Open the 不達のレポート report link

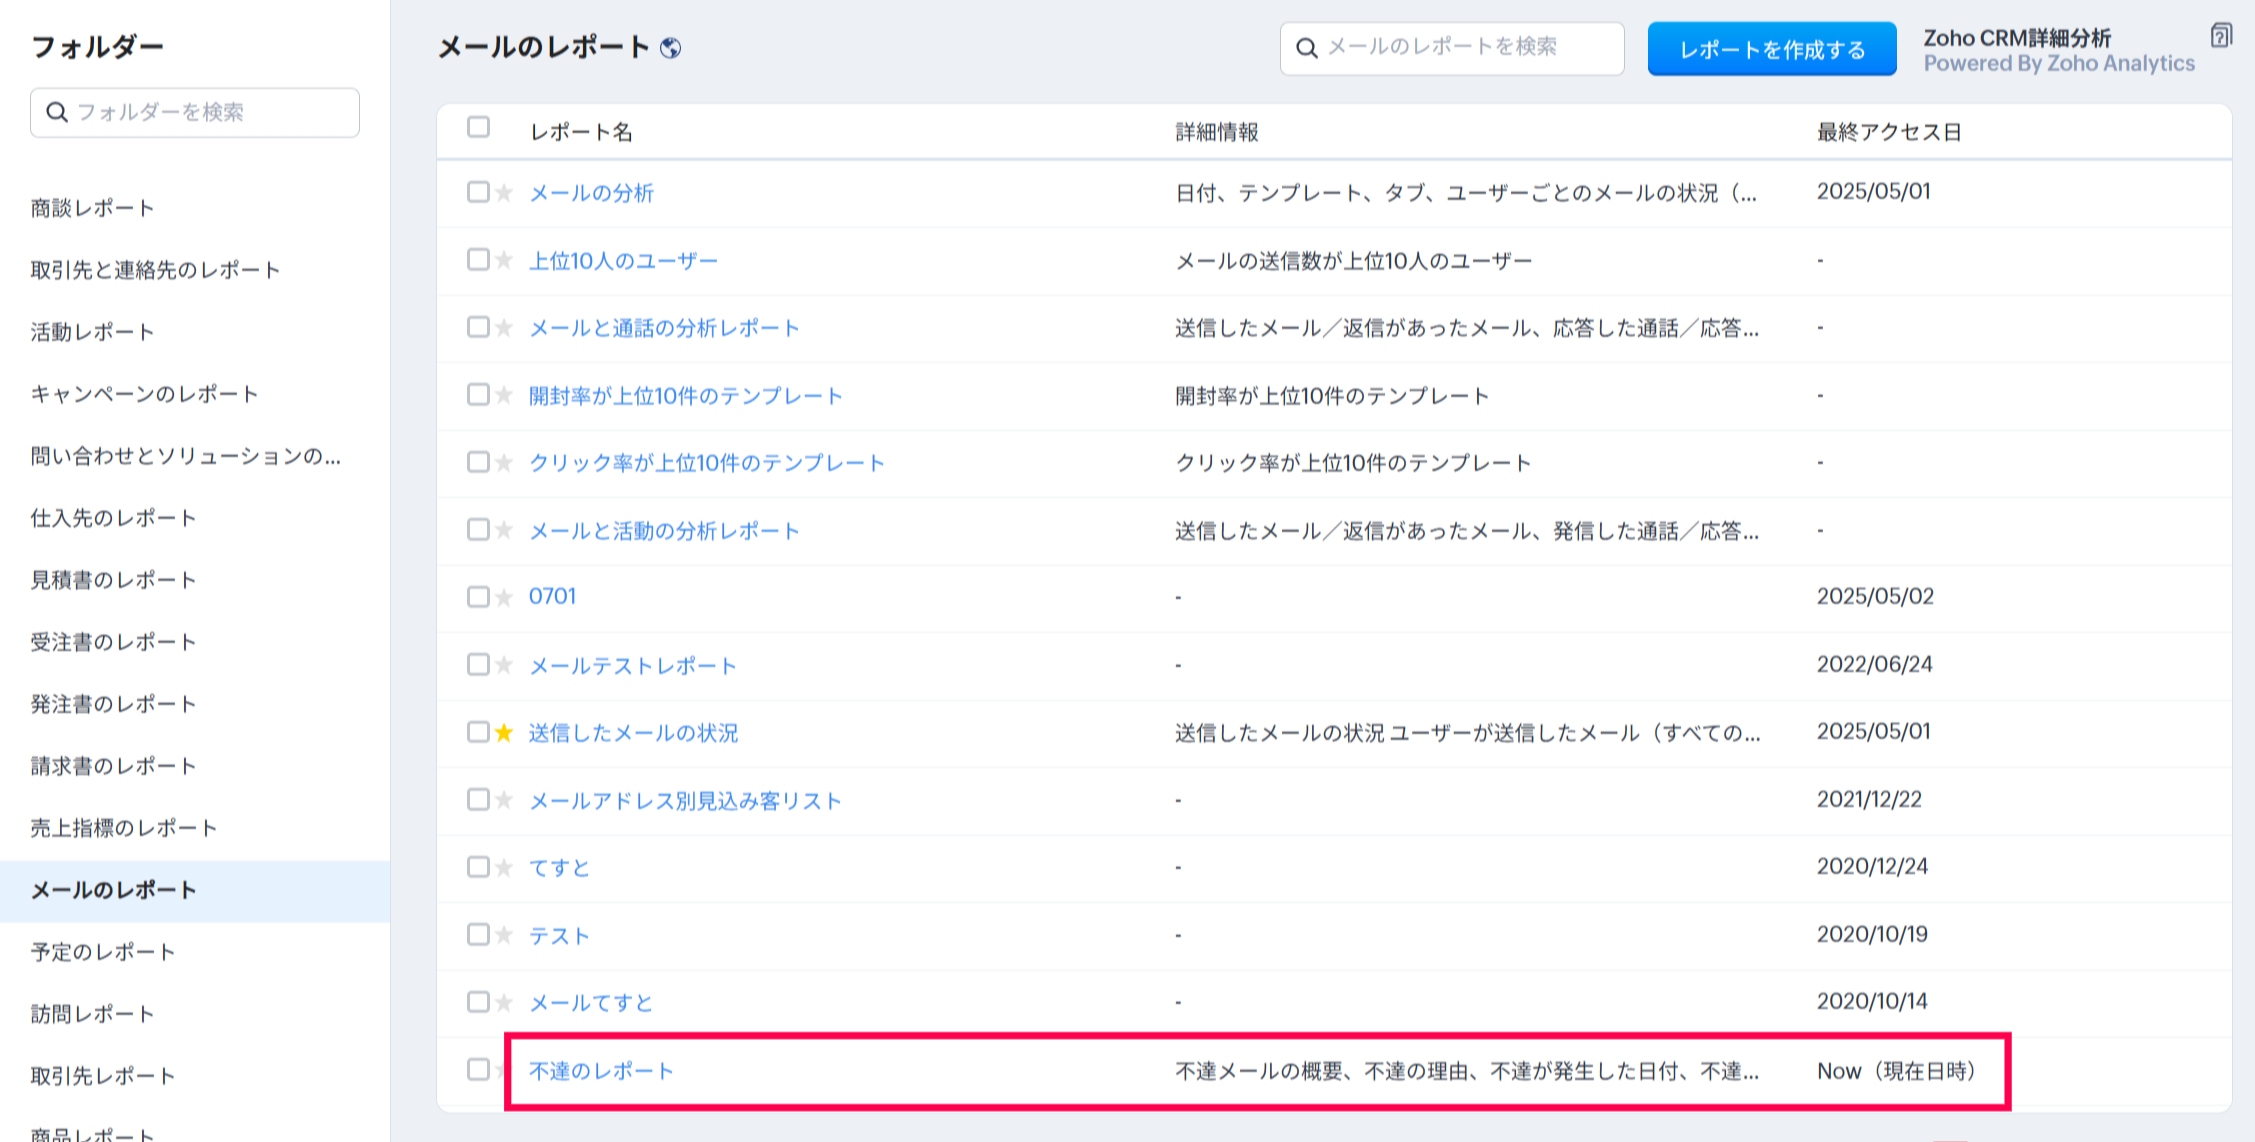pos(601,1071)
